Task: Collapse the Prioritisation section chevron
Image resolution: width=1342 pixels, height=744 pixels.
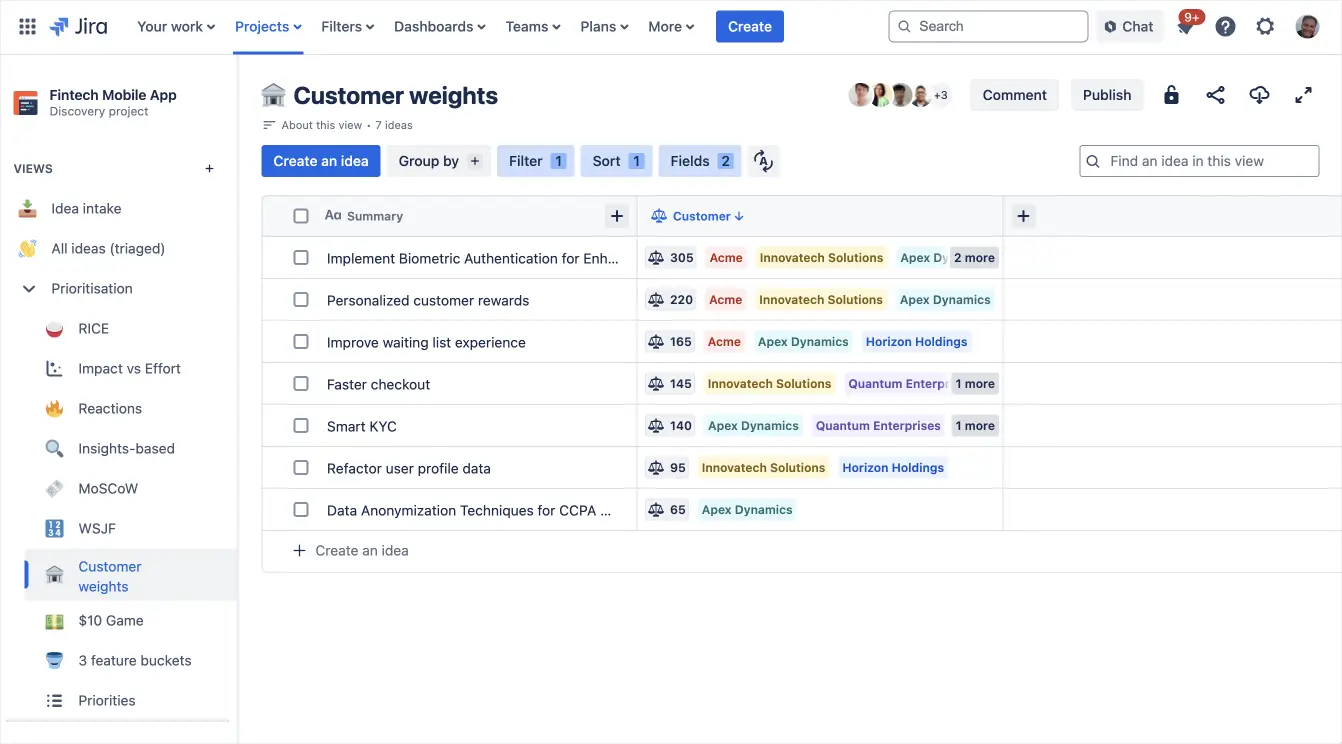Action: (28, 289)
